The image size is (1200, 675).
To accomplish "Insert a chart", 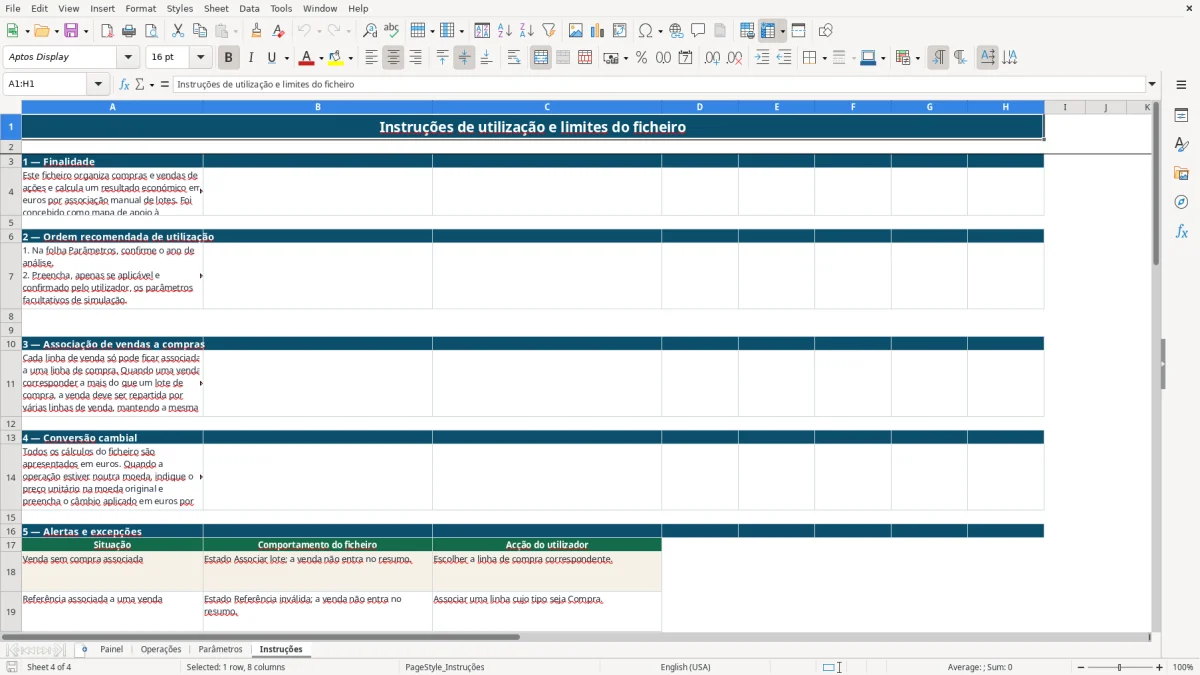I will point(597,31).
